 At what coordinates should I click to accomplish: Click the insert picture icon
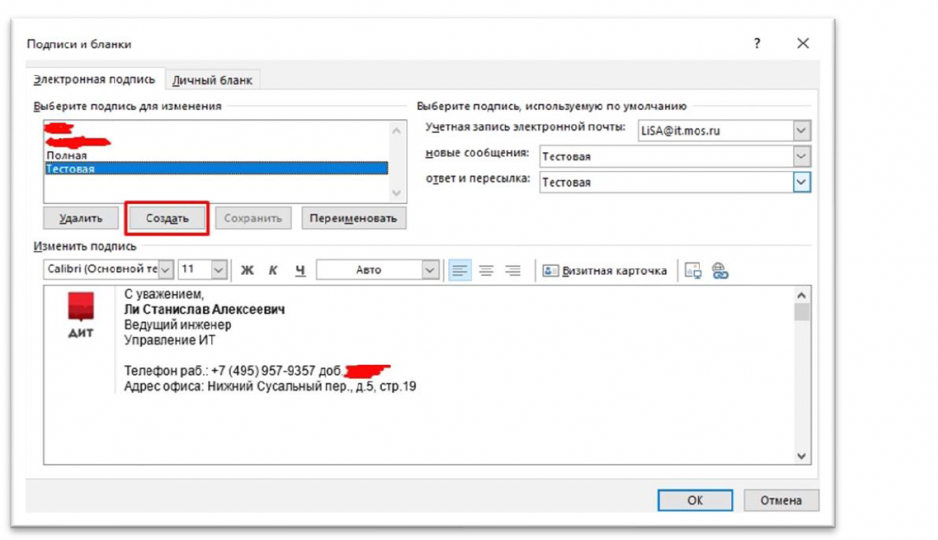tap(693, 270)
